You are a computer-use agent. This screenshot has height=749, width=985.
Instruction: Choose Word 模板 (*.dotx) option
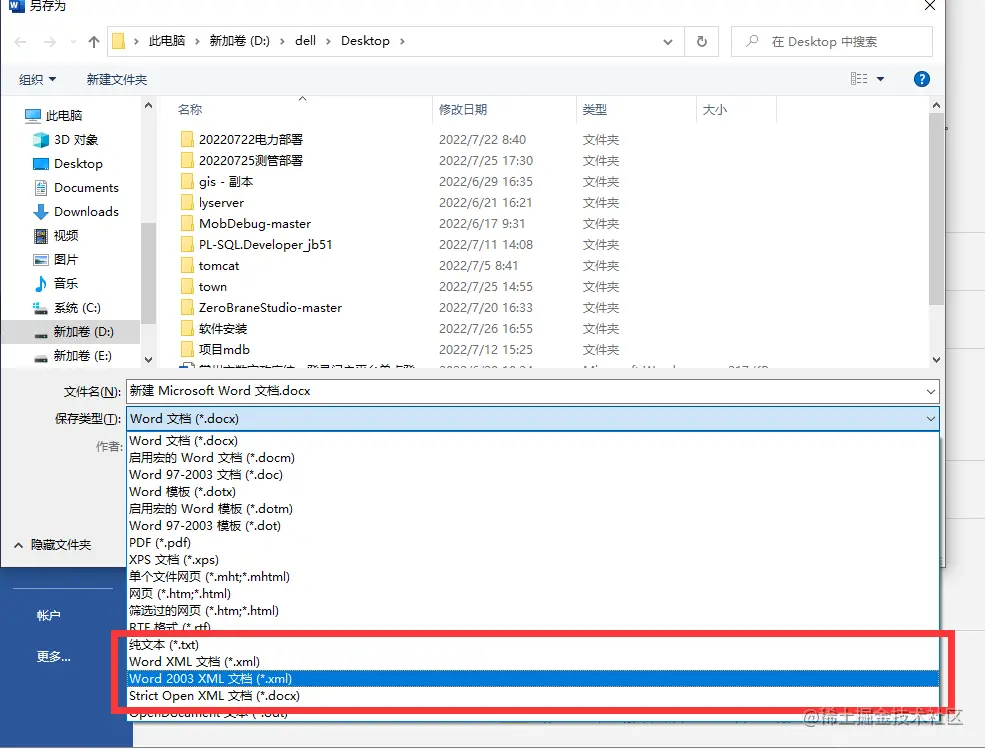pyautogui.click(x=533, y=491)
